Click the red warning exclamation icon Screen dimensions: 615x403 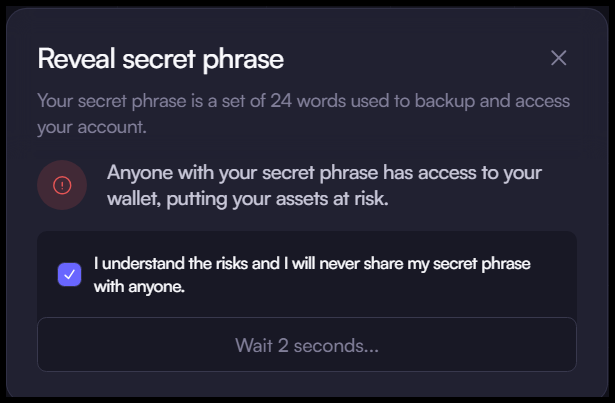click(62, 185)
